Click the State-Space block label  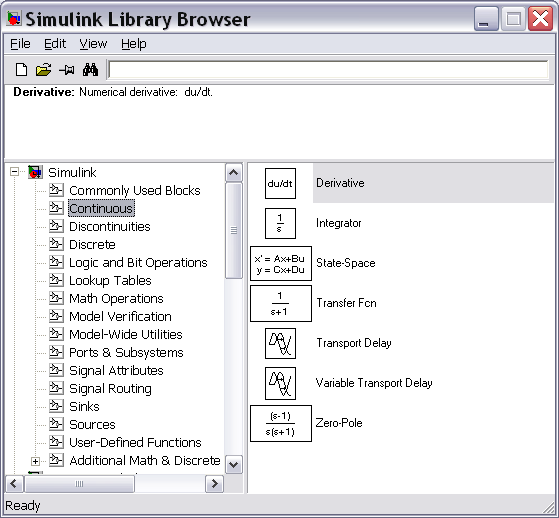pos(345,263)
